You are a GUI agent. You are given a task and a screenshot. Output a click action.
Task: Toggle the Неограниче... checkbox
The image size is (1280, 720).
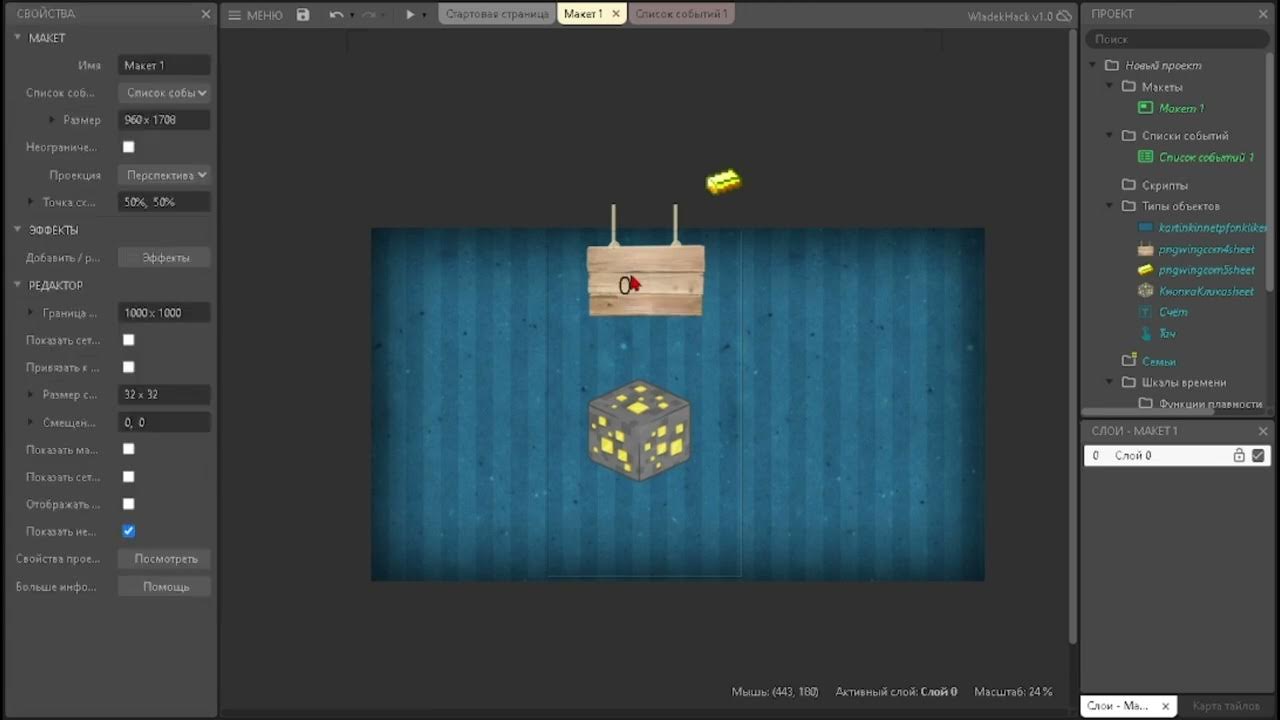[128, 147]
